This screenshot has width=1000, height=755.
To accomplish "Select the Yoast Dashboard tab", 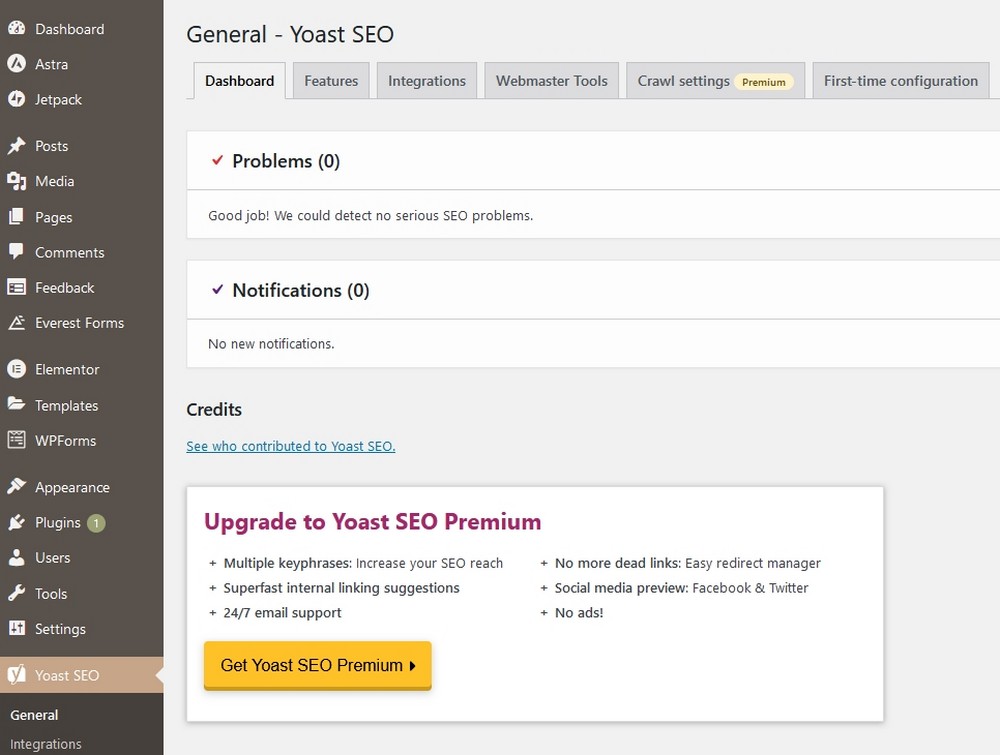I will [x=239, y=80].
